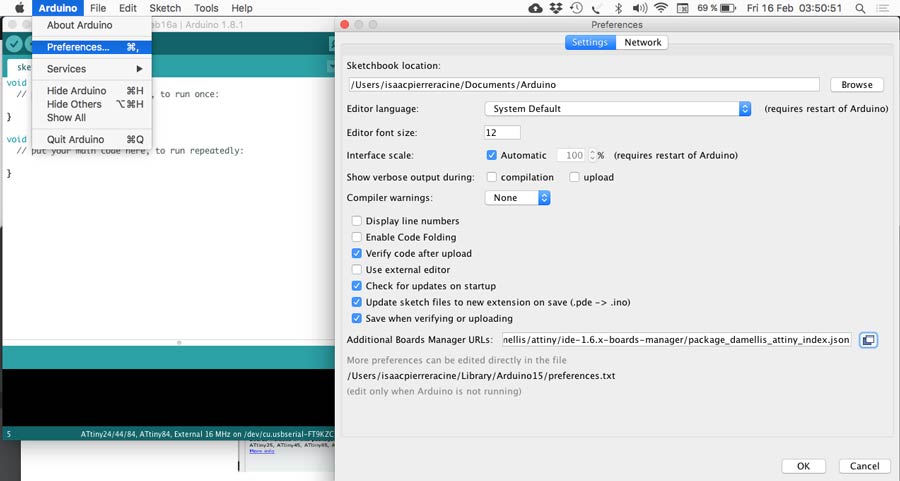Open the Spotlight search magnifier icon
The height and width of the screenshot is (481, 900).
[861, 8]
